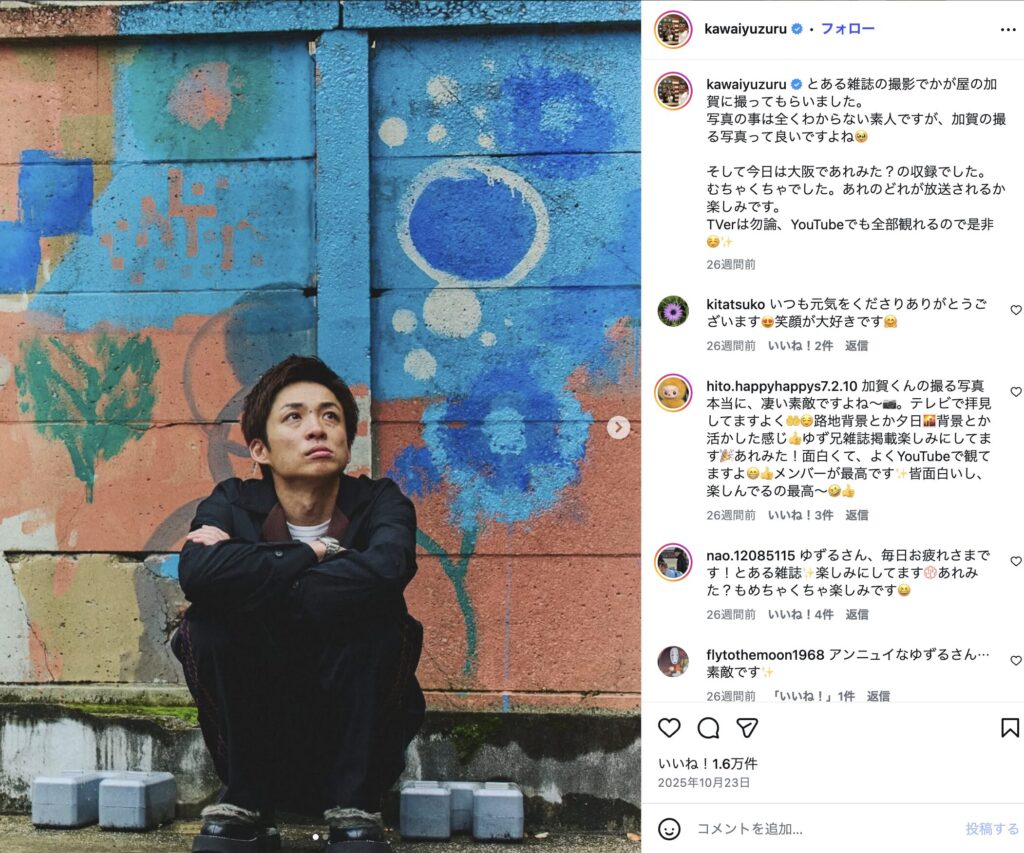The height and width of the screenshot is (853, 1024).
Task: Click the コメントを追加 comment input field
Action: [823, 829]
